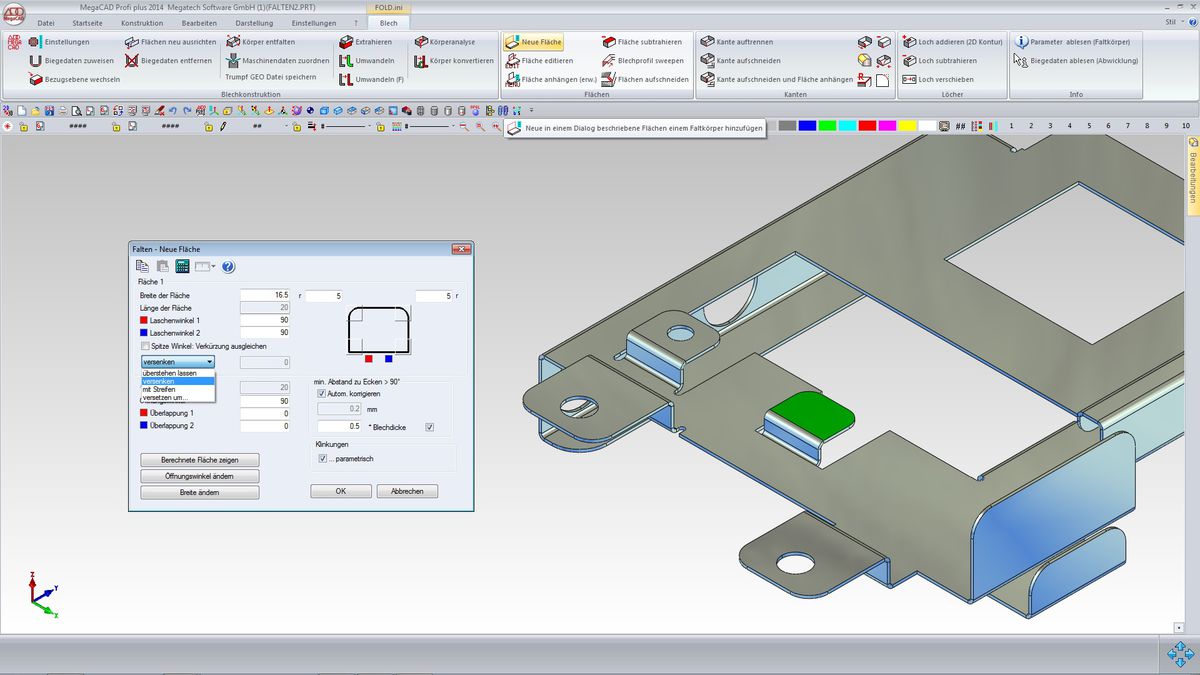Click the Biegedaten zuweisen tool icon
The image size is (1200, 675).
(x=36, y=60)
